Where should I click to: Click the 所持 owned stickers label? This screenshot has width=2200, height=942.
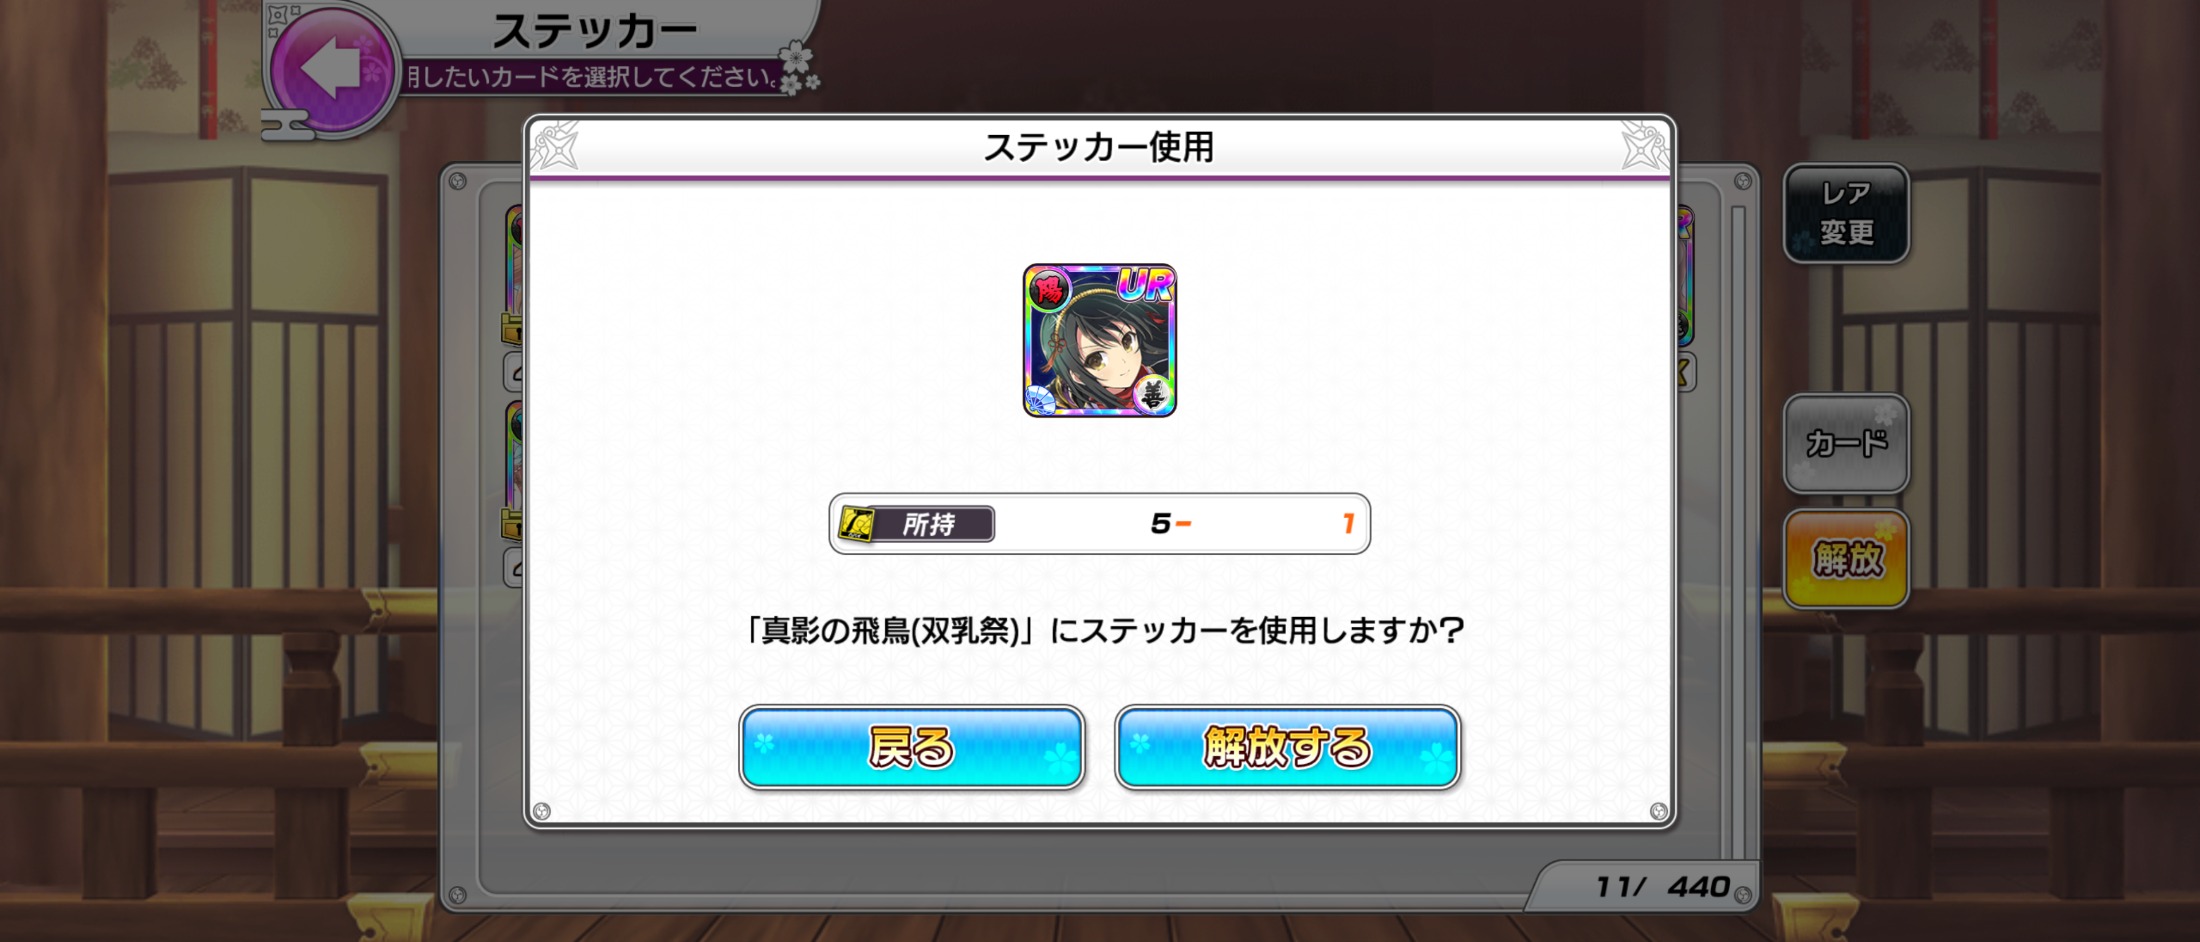pyautogui.click(x=928, y=524)
